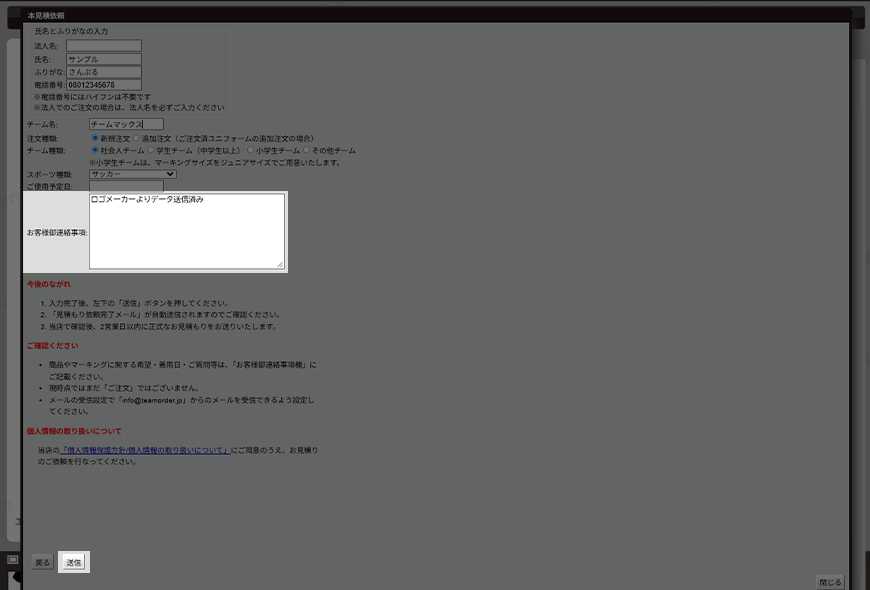
Task: Click the textarea resize handle corner
Action: (280, 265)
